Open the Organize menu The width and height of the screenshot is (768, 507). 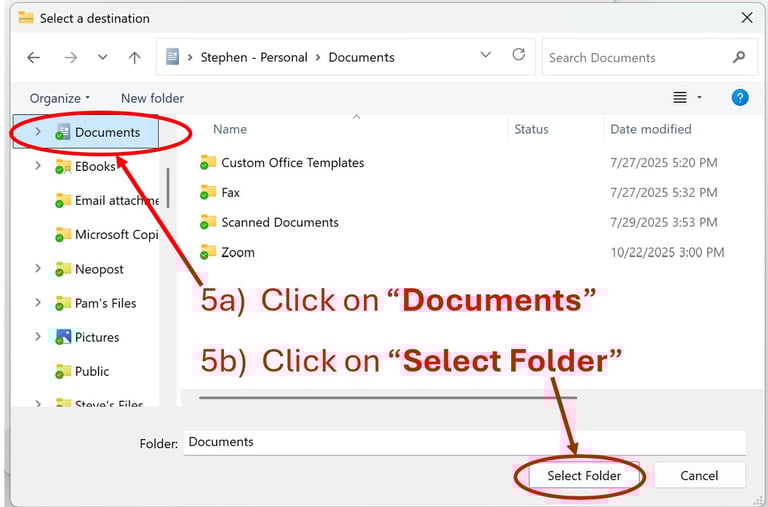click(x=60, y=98)
